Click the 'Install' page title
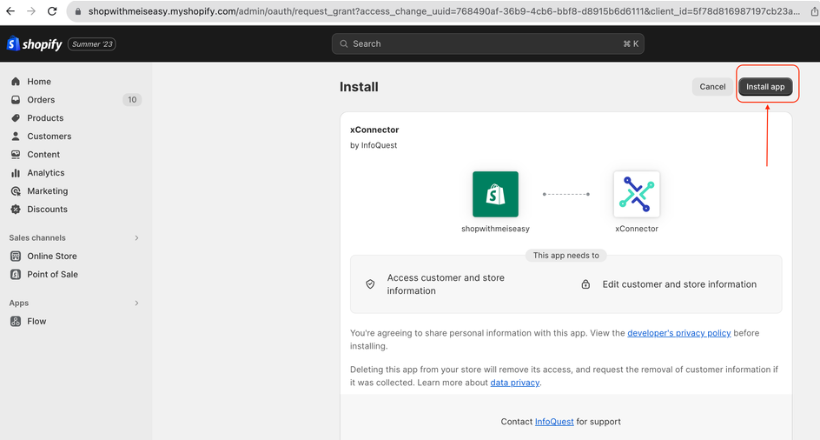This screenshot has width=820, height=440. [359, 87]
